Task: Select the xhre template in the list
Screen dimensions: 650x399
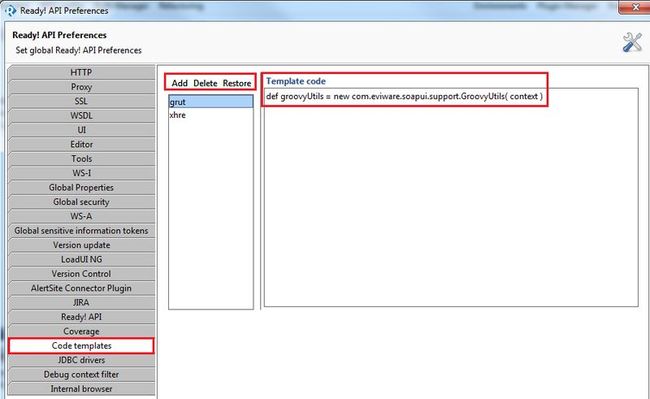Action: click(x=211, y=115)
